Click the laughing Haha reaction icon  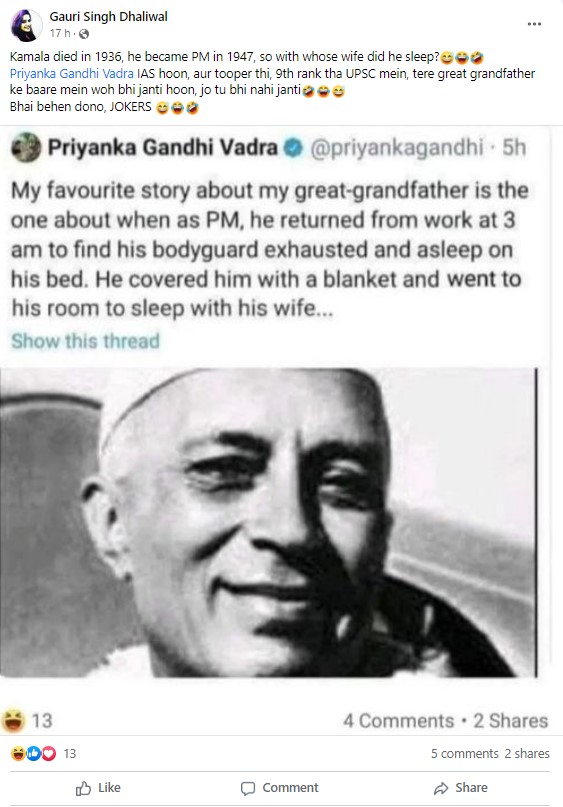[x=18, y=754]
